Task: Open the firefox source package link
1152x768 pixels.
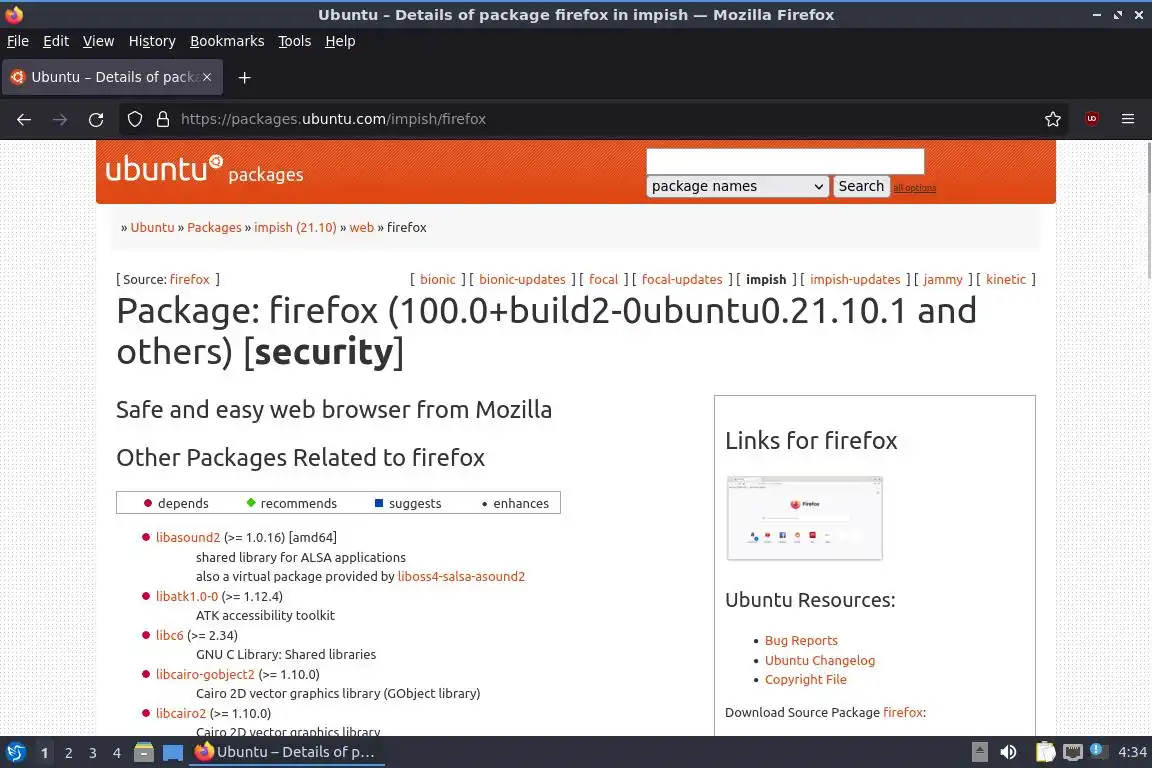Action: click(190, 279)
